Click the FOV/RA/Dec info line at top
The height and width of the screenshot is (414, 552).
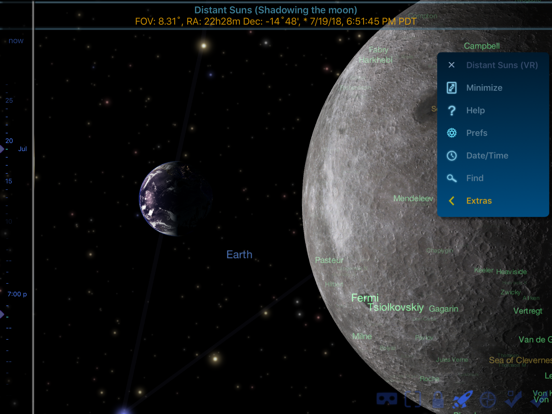click(x=276, y=21)
